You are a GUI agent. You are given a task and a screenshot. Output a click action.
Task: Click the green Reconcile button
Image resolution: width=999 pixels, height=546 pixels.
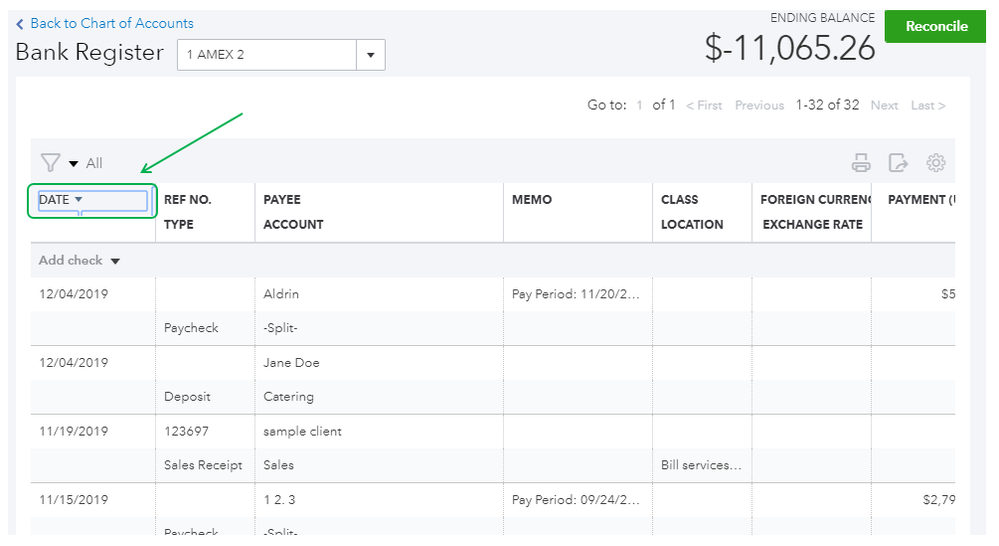(x=936, y=27)
